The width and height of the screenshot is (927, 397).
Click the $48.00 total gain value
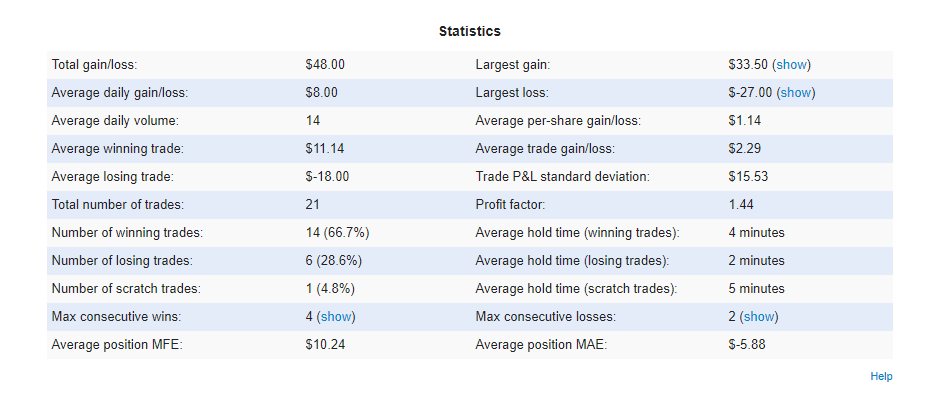tap(325, 65)
